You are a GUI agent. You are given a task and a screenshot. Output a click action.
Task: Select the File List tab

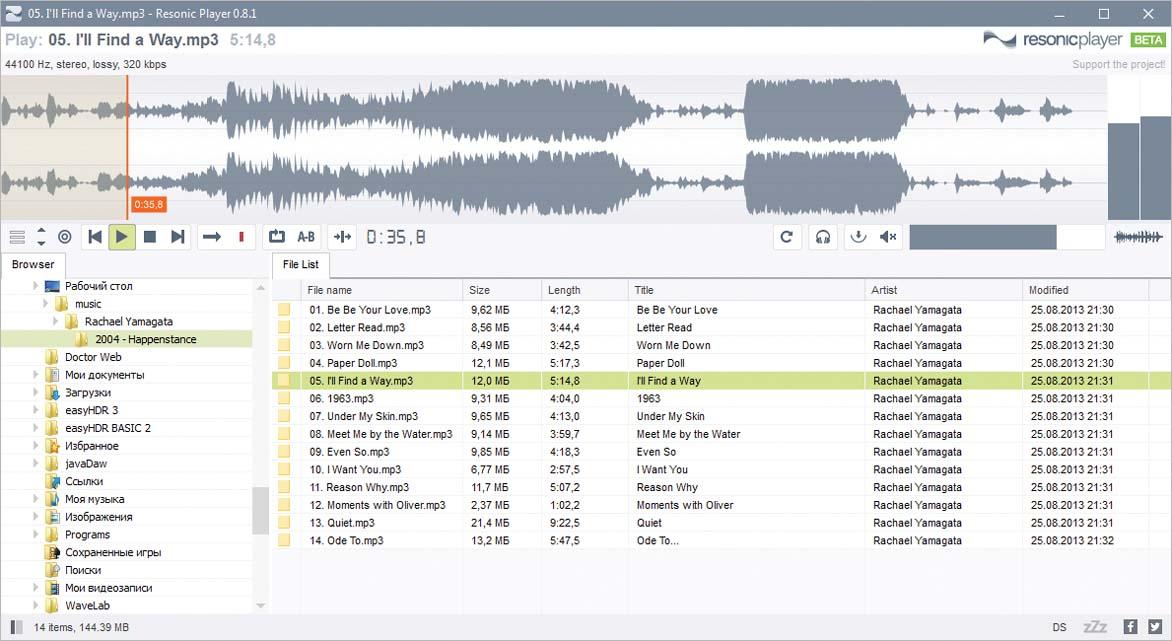point(301,265)
